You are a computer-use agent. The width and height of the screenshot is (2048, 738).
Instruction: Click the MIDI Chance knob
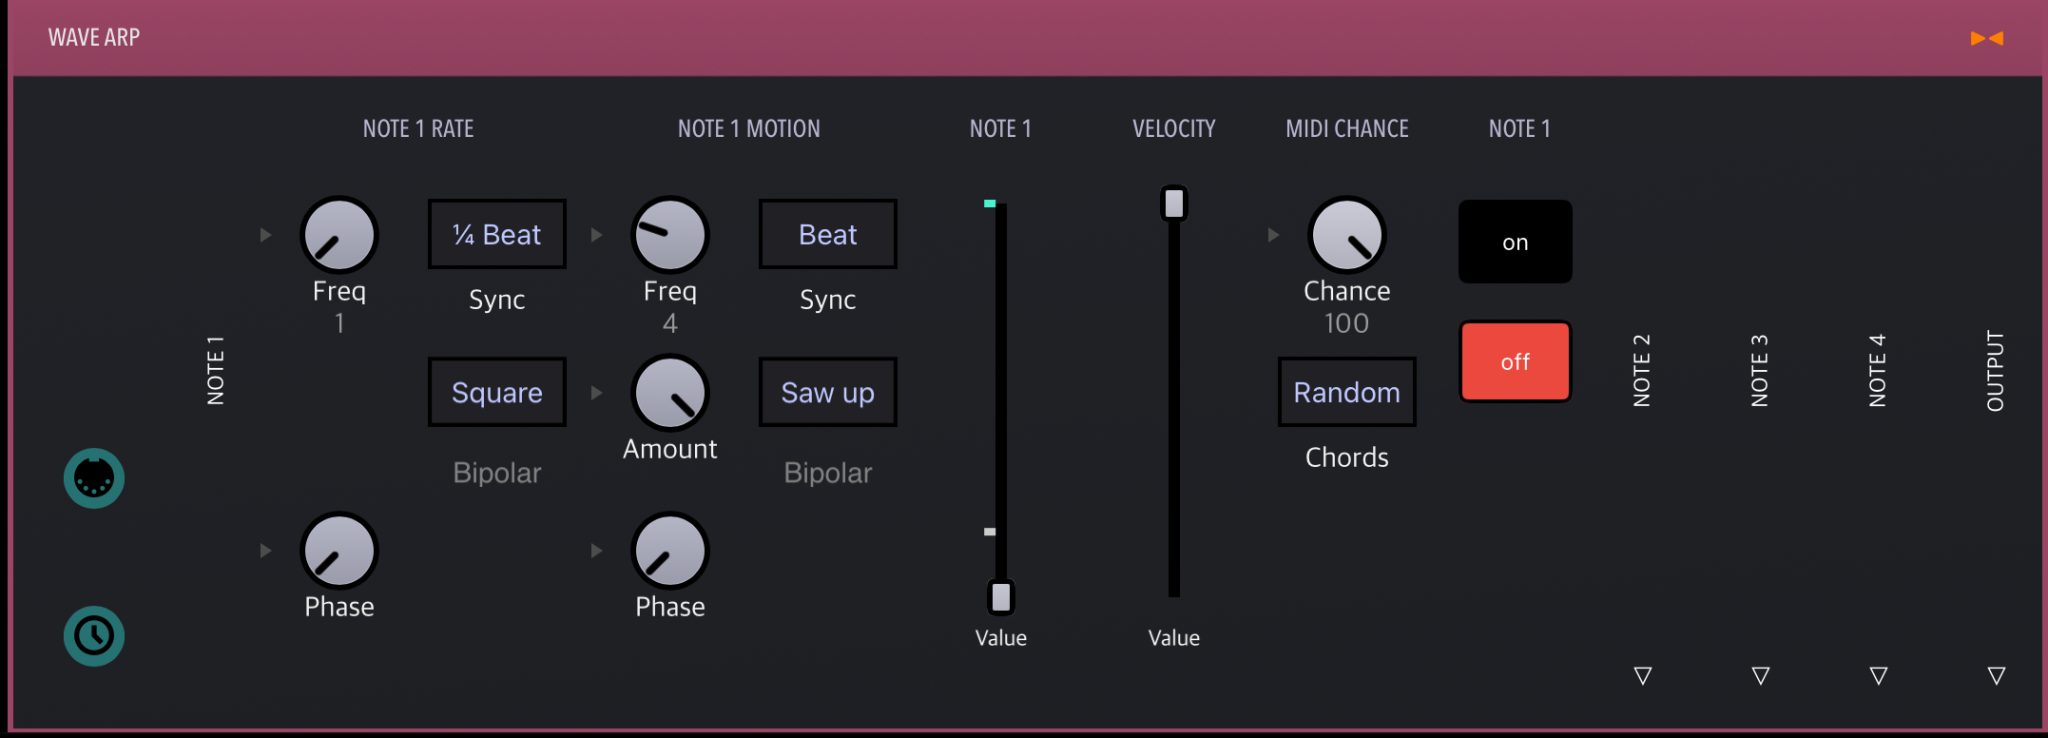coord(1347,235)
